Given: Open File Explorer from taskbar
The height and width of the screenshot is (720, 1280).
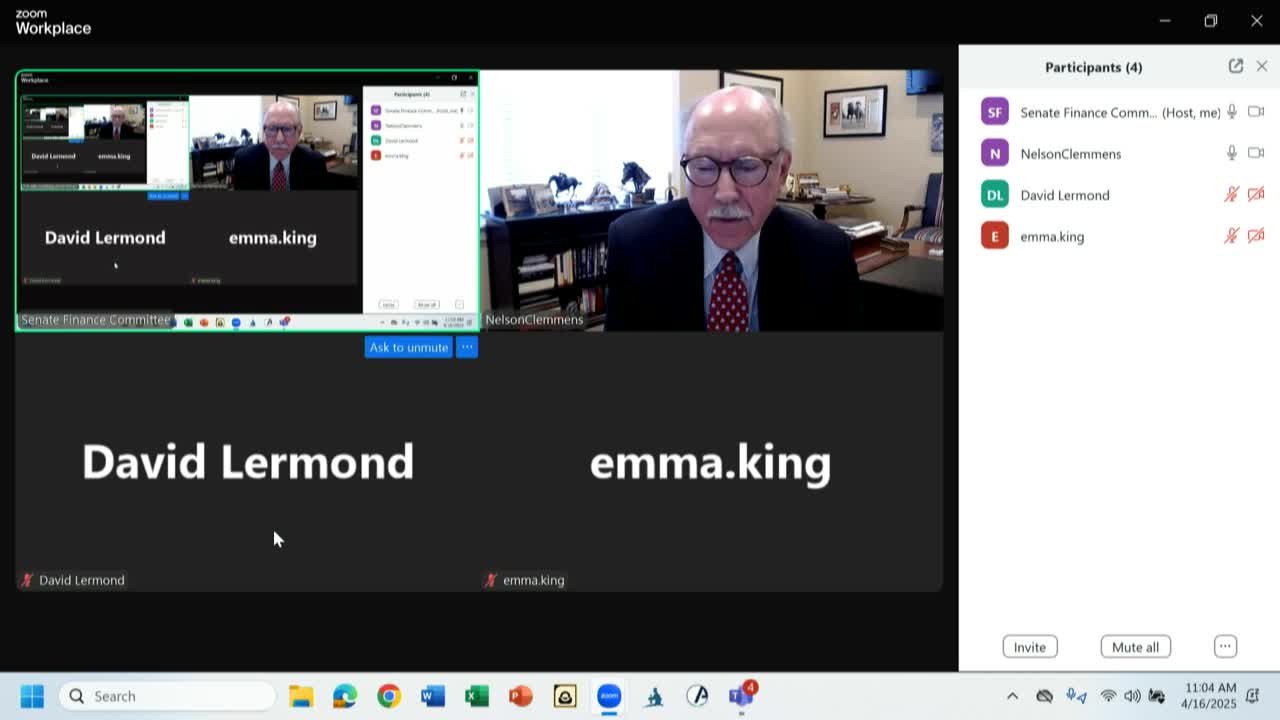Looking at the screenshot, I should point(301,696).
